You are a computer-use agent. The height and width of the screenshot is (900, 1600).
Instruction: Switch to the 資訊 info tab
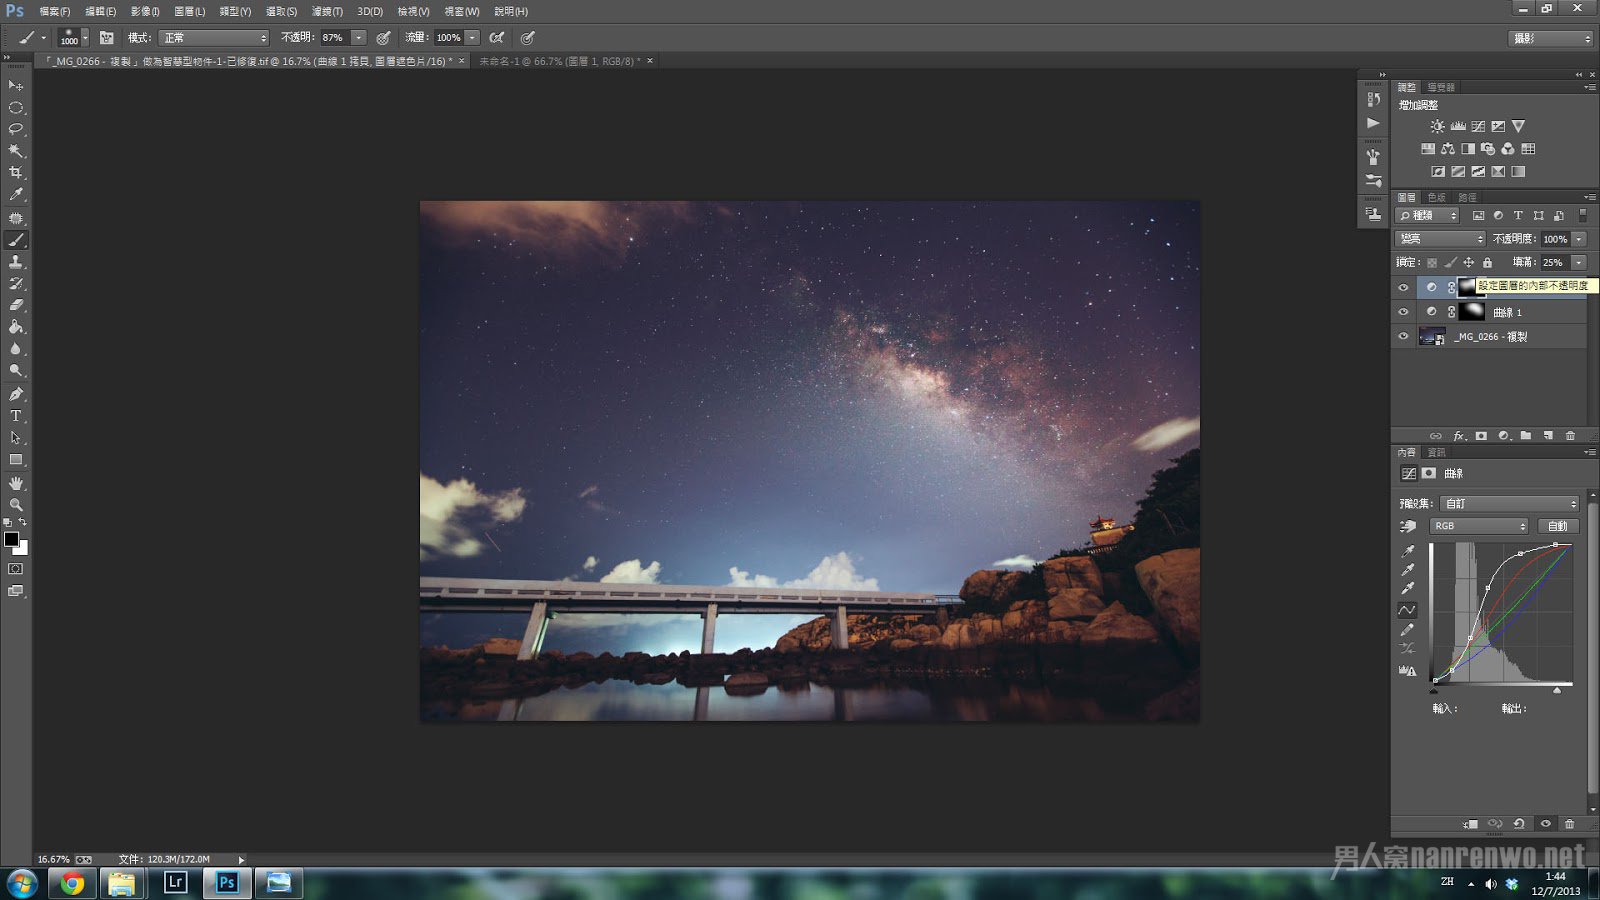tap(1437, 453)
